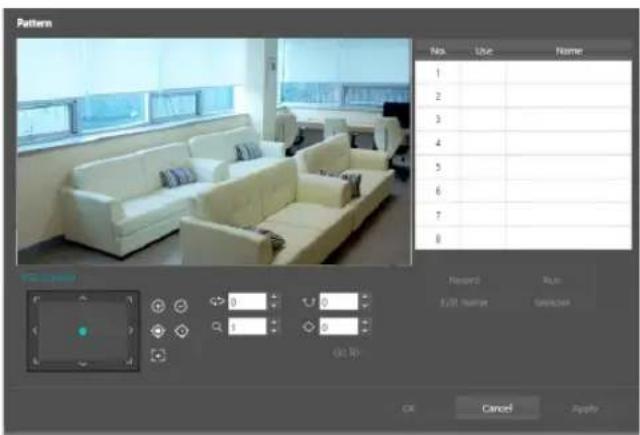Click the Run button
This screenshot has width=640, height=435.
click(552, 280)
